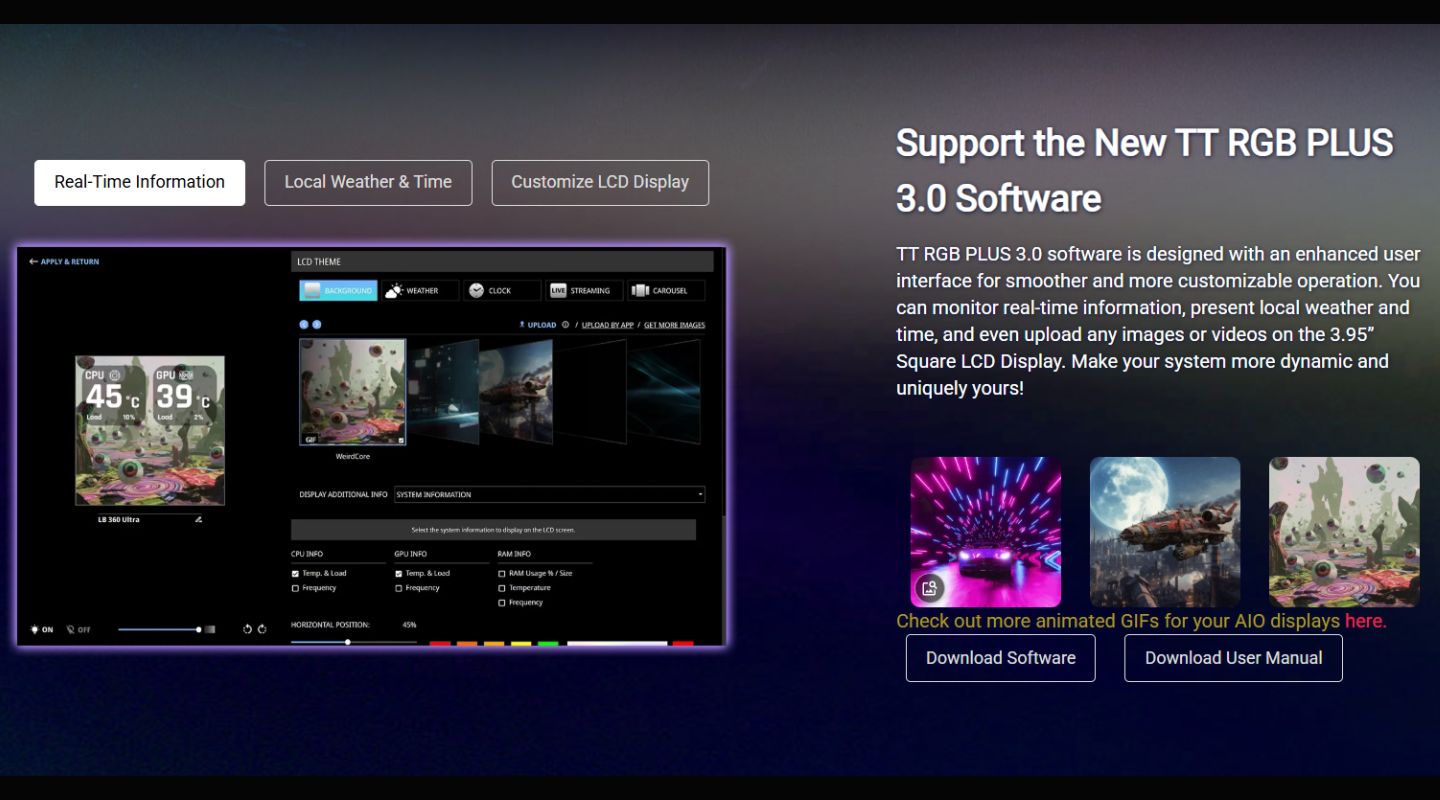Open the neon car tunnel GIF thumbnail
1440x800 pixels.
tap(986, 532)
